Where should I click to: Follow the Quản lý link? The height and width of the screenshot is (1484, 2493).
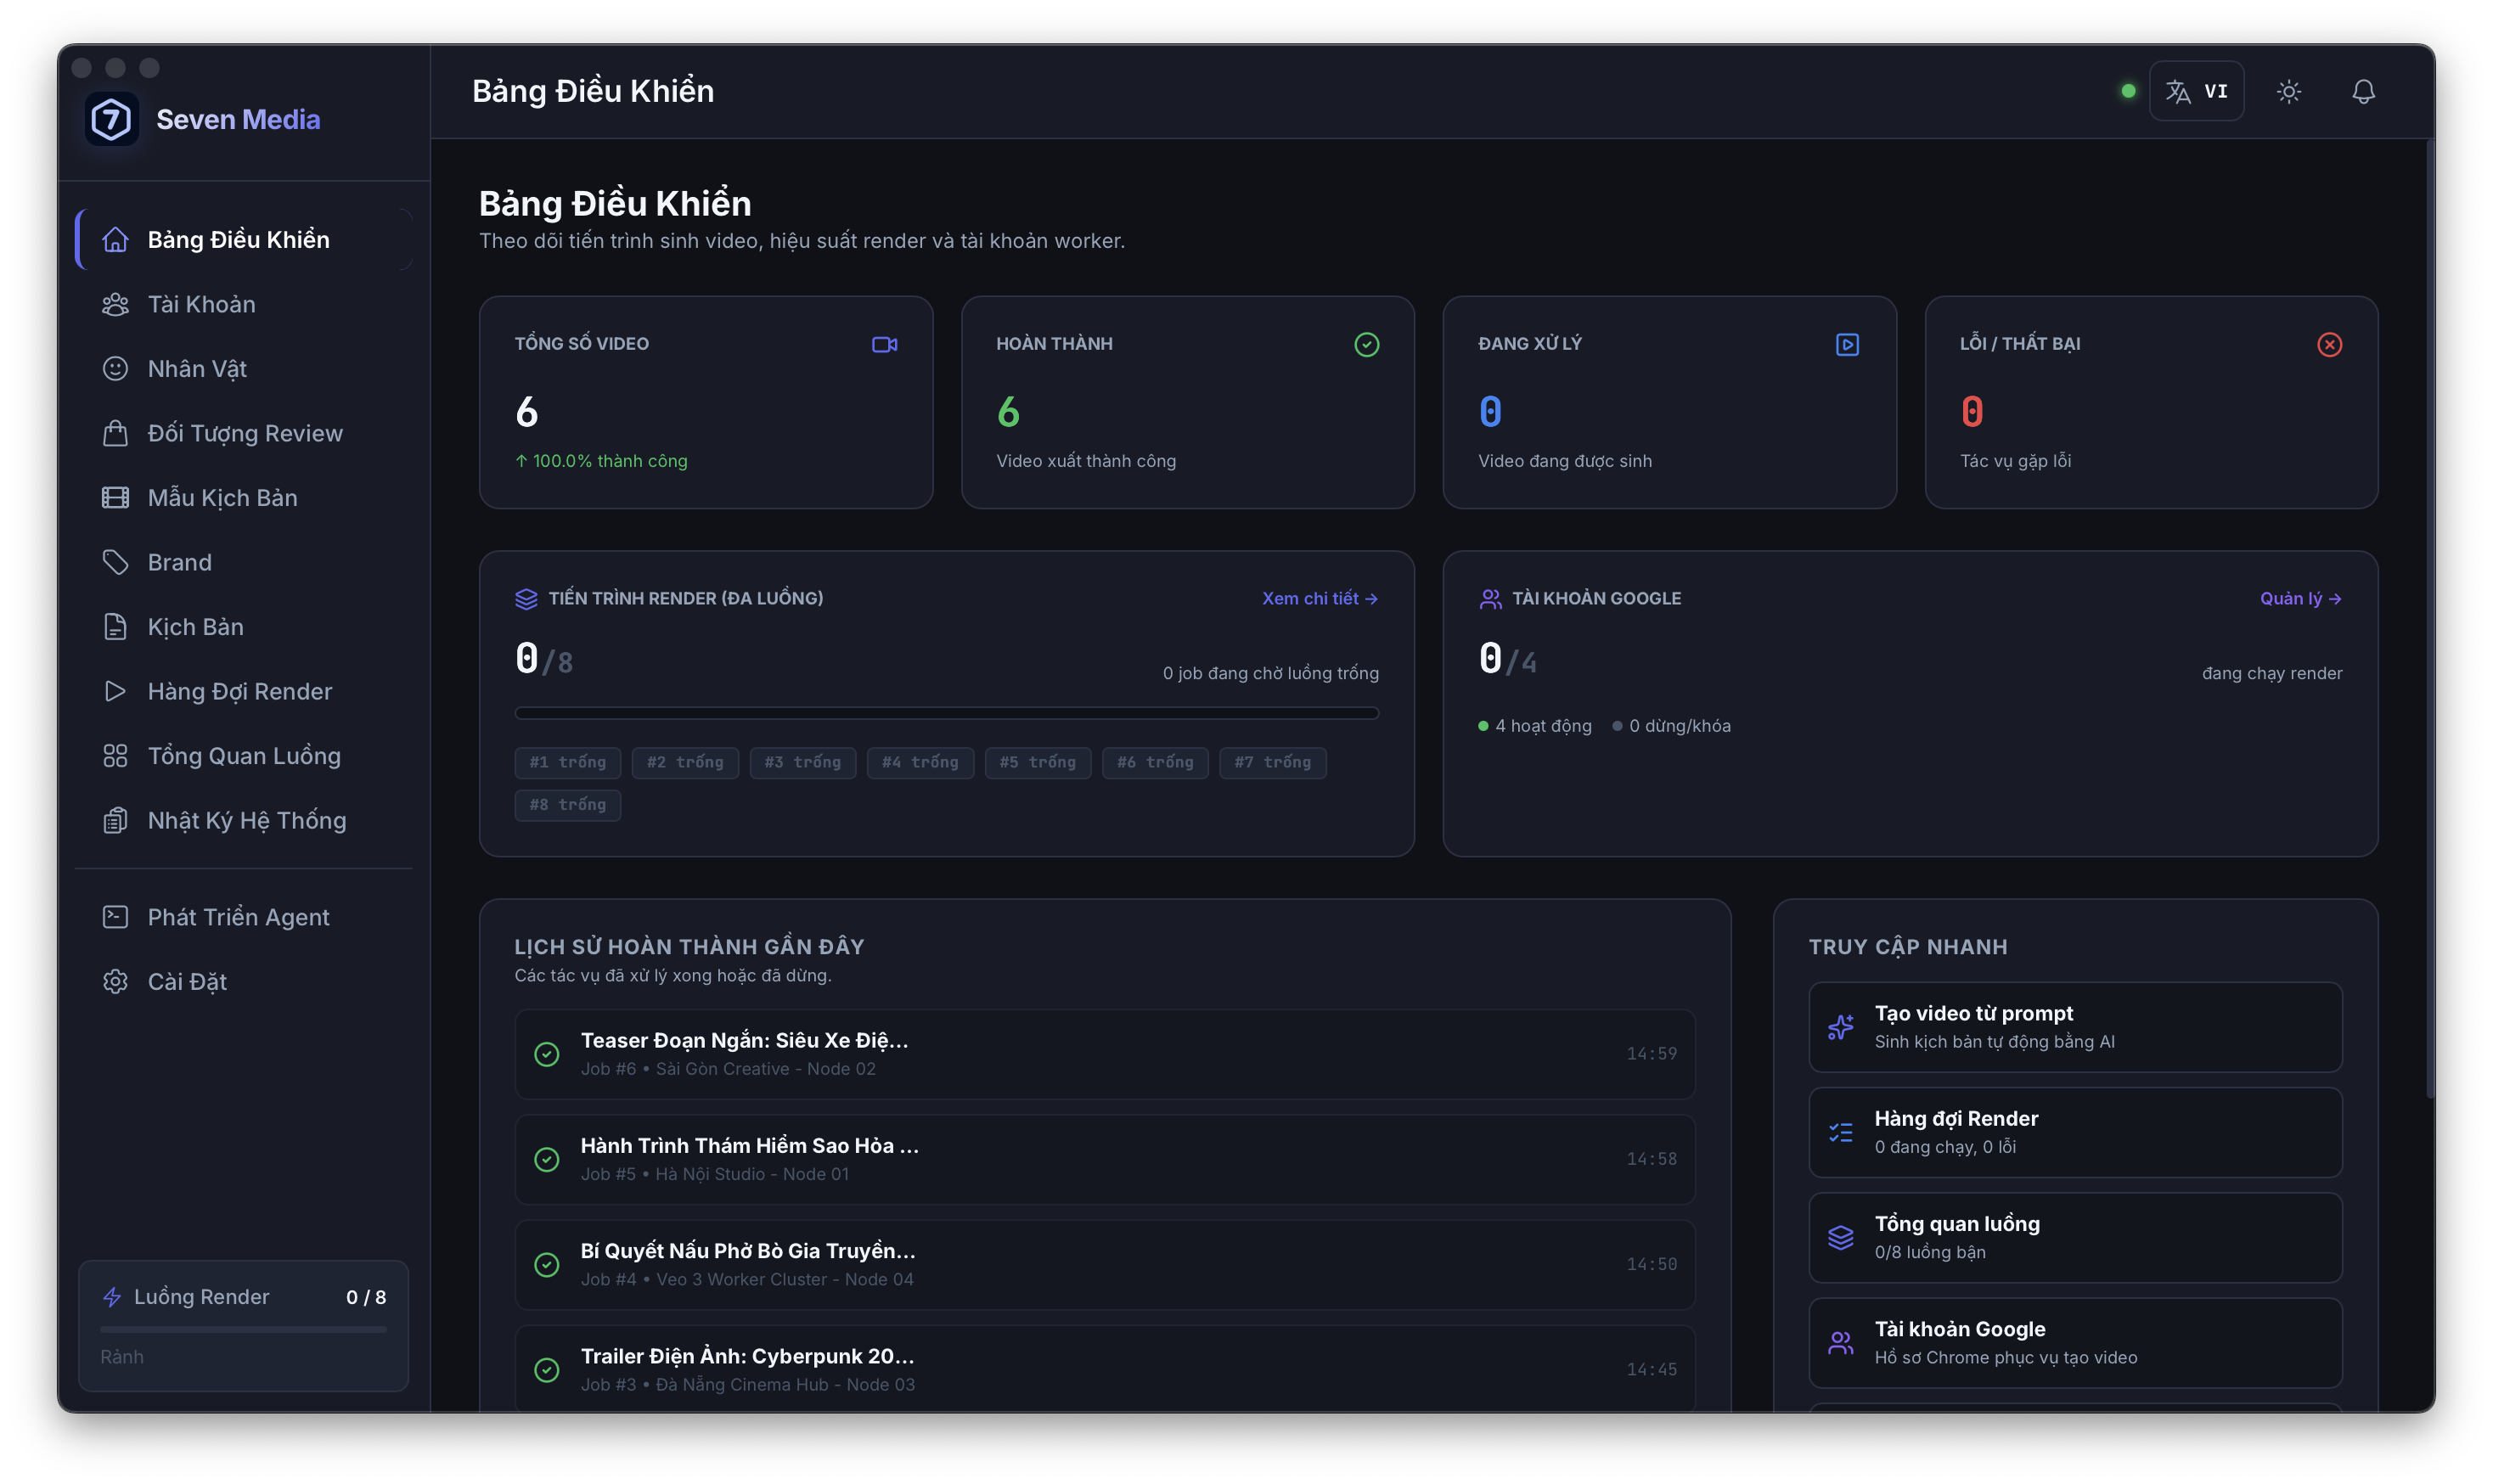coord(2299,598)
